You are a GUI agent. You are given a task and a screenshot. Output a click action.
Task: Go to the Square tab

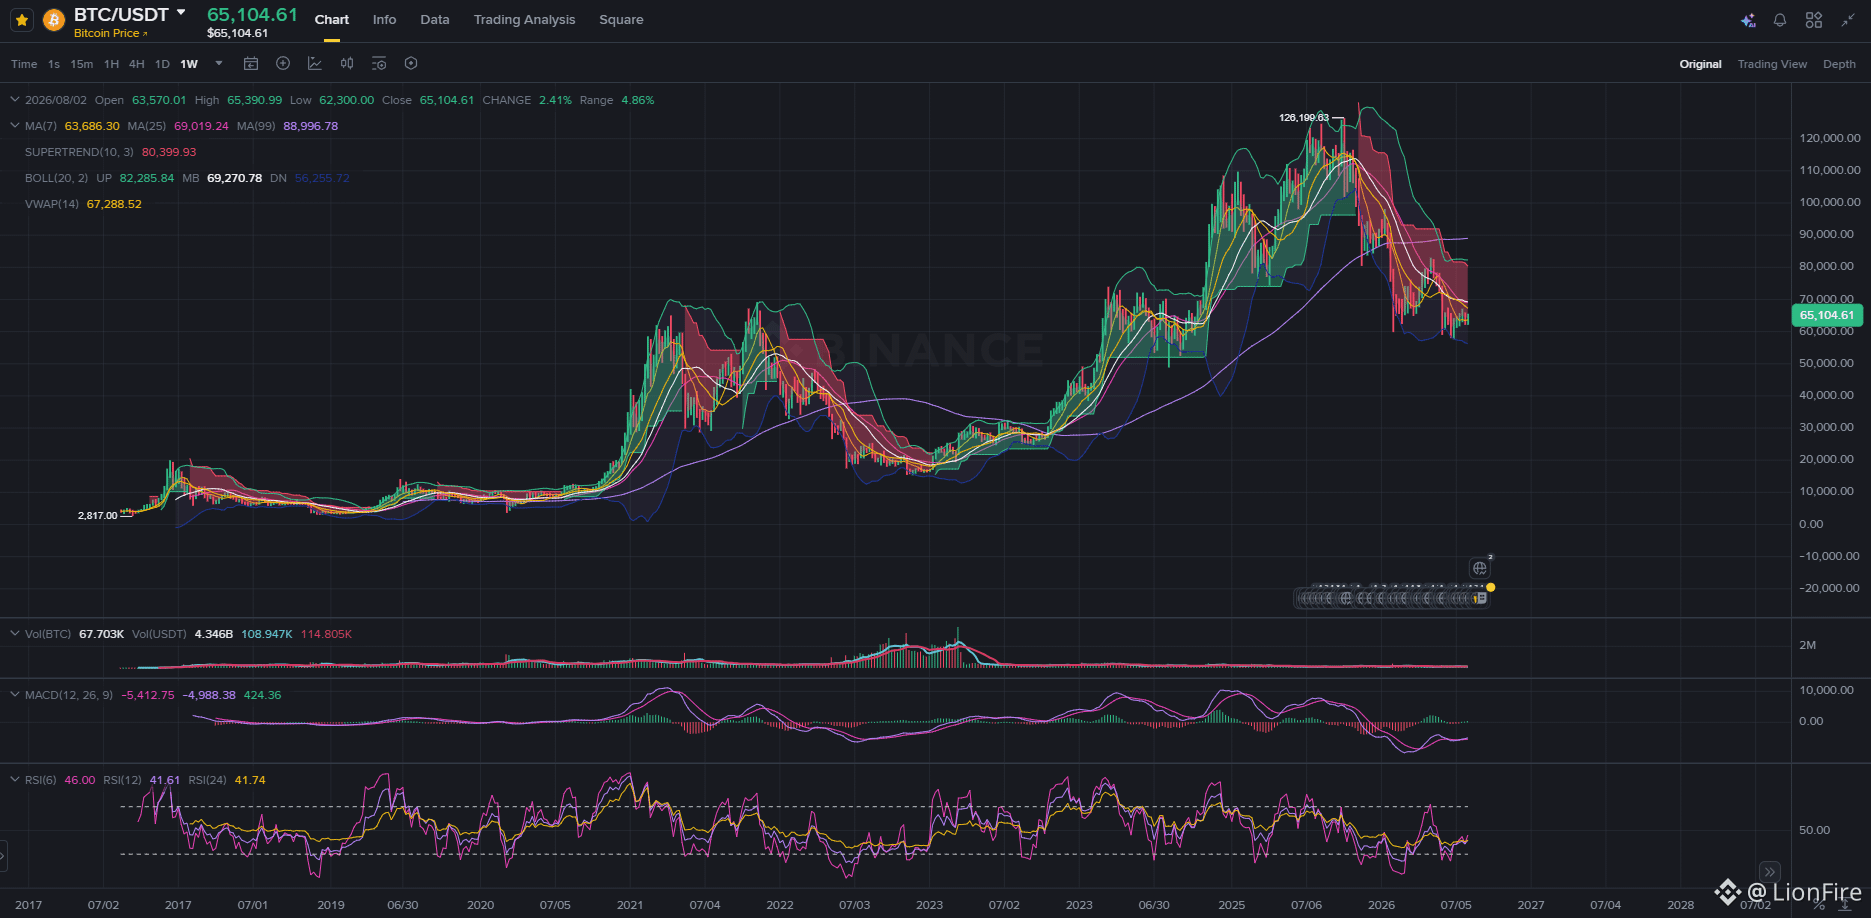click(621, 20)
